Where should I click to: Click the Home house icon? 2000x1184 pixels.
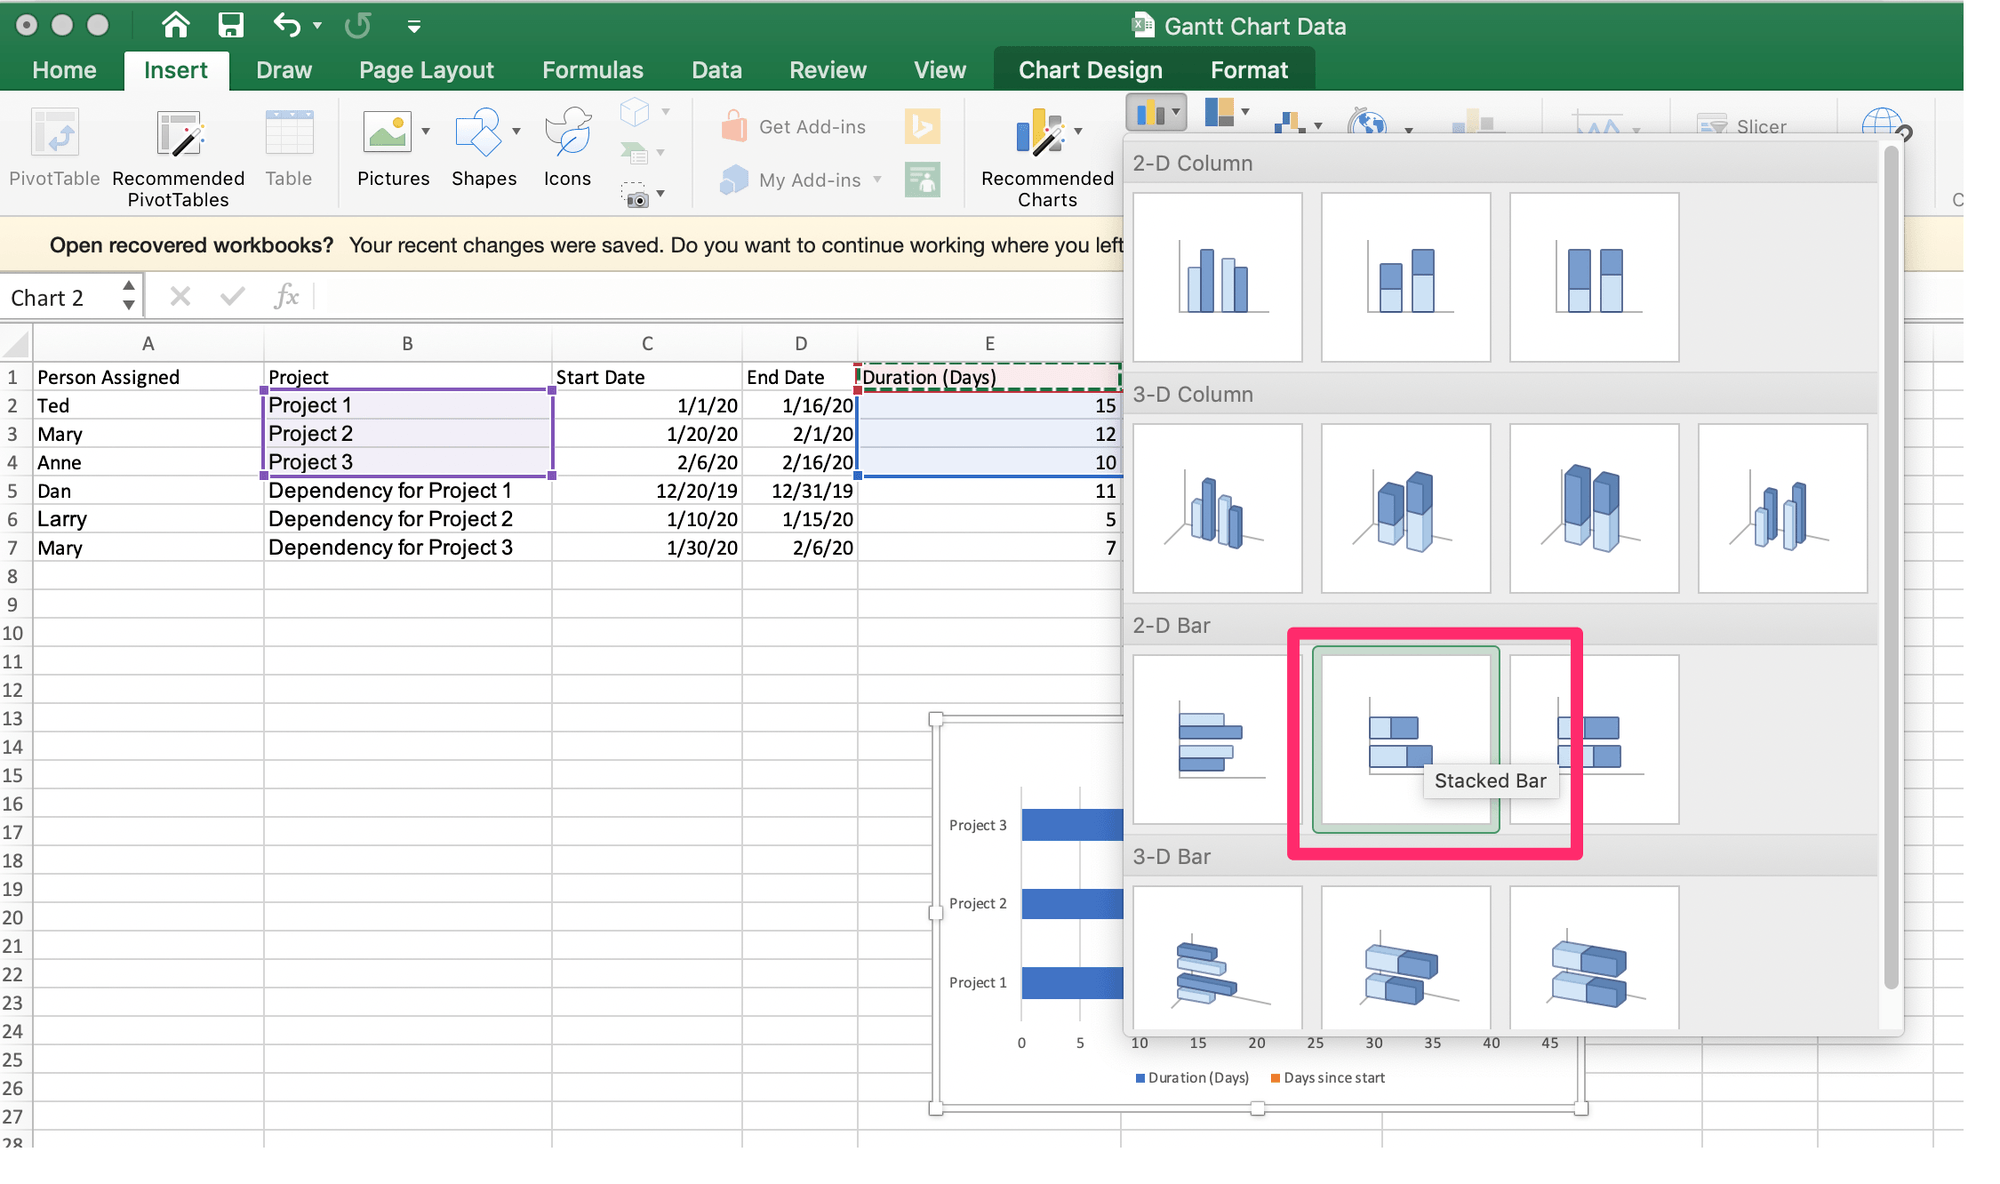click(176, 25)
